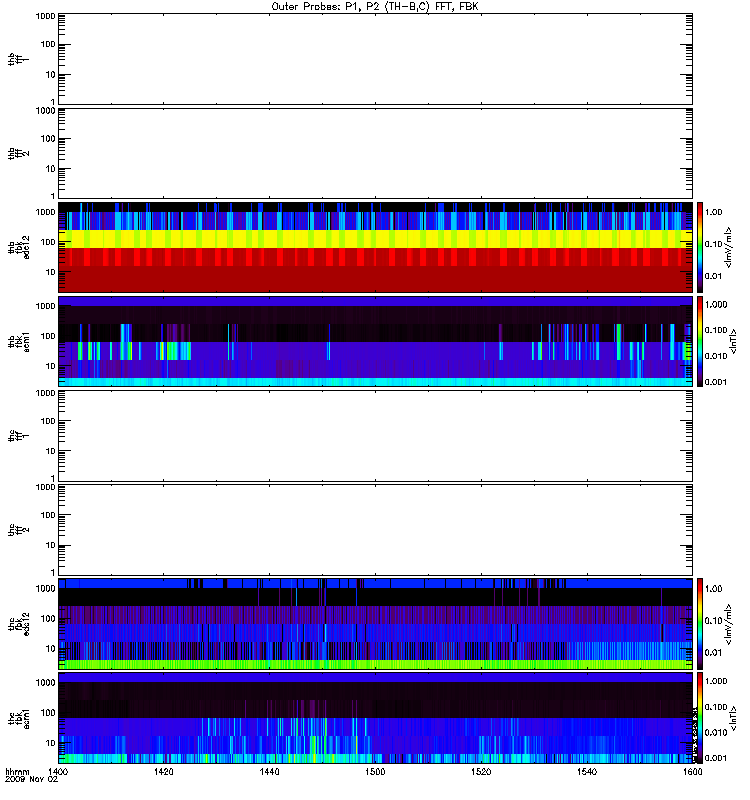Screen dimensions: 750x800
Task: Click the '10' tick label of thb fff 2
Action: click(51, 169)
